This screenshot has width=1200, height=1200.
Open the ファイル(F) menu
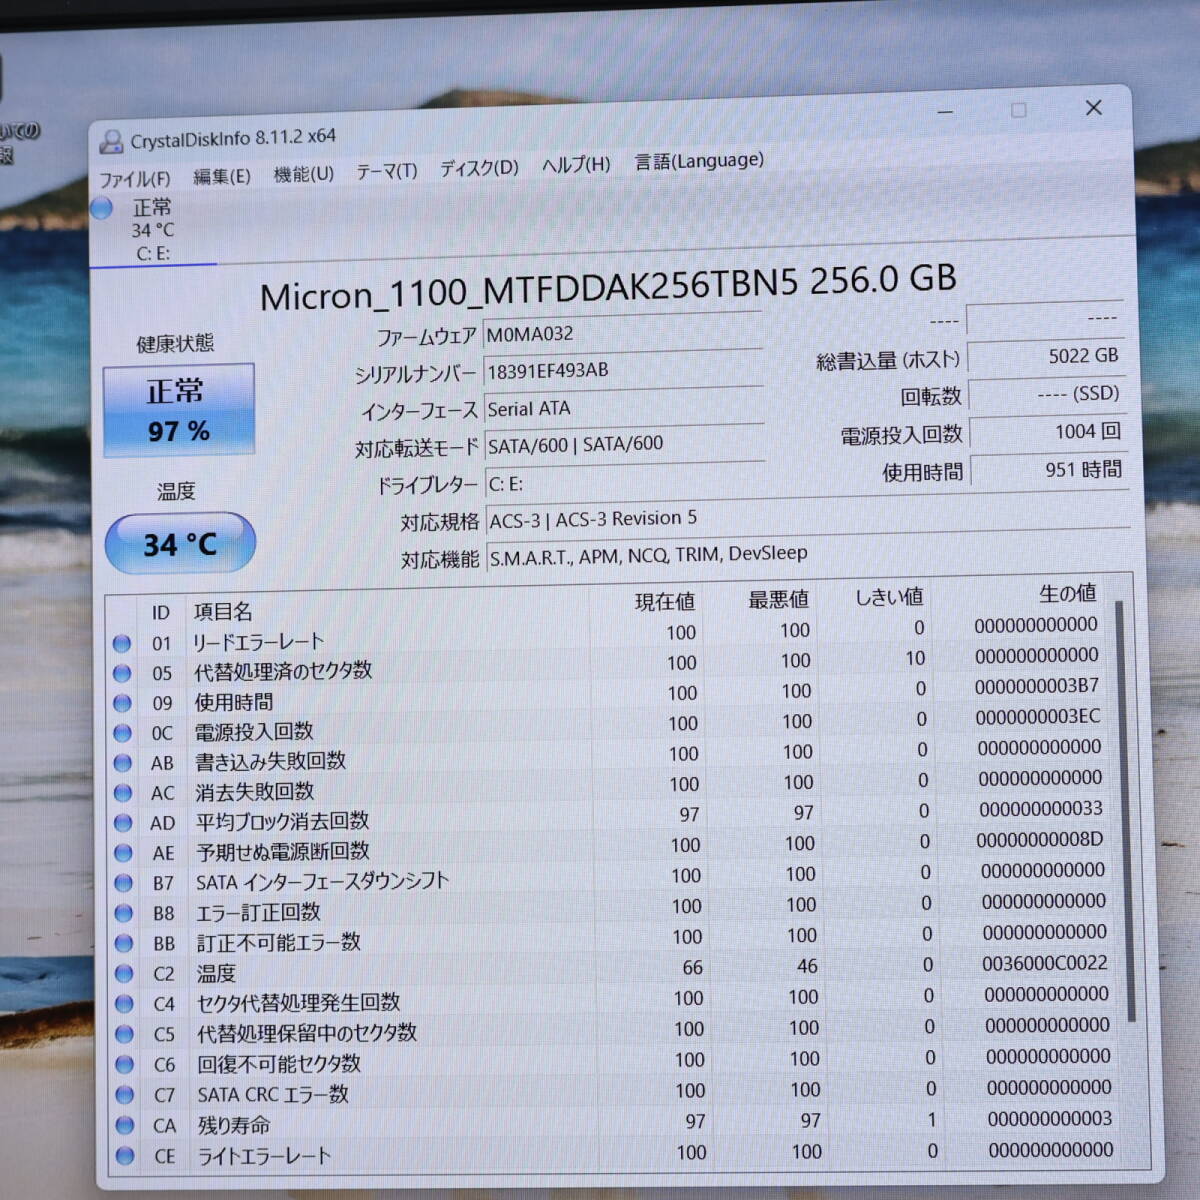point(135,179)
